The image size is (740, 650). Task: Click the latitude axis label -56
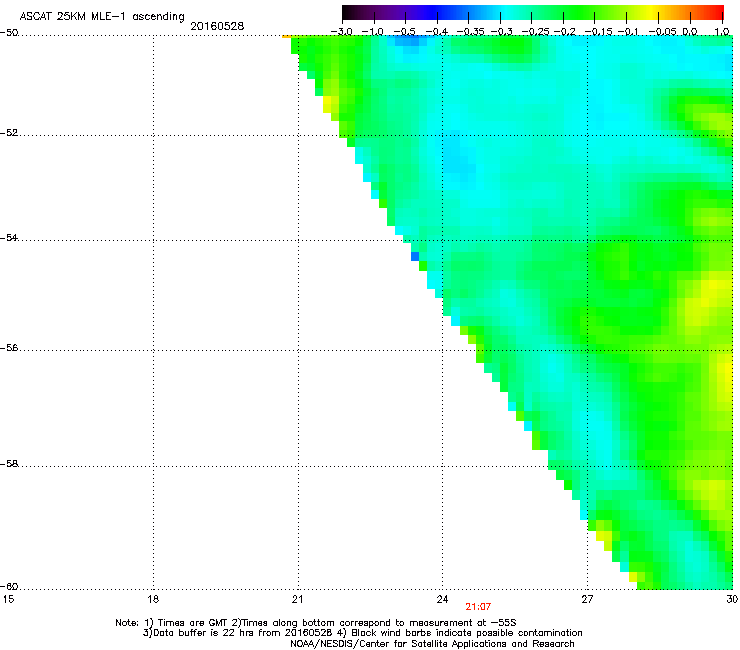tap(9, 348)
